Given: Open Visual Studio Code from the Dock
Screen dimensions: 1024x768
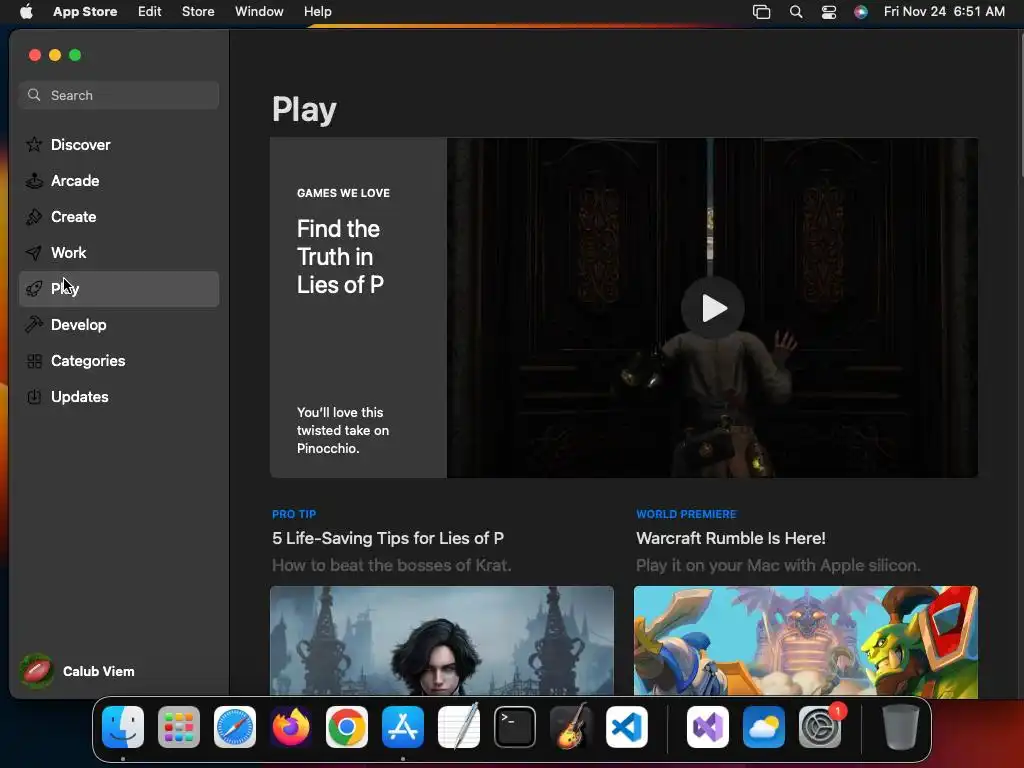Looking at the screenshot, I should tap(627, 727).
